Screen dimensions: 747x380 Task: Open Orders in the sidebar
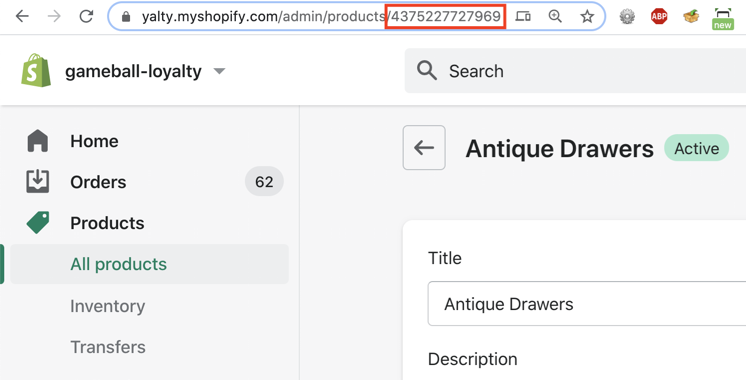tap(98, 182)
